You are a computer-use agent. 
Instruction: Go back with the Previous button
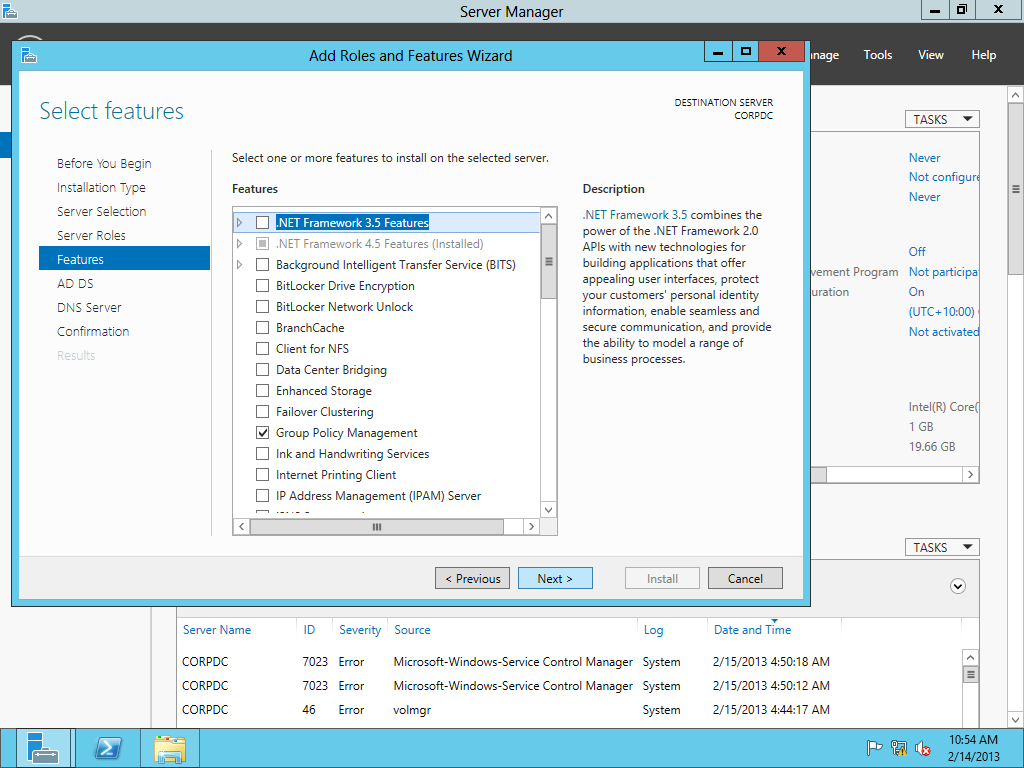472,578
